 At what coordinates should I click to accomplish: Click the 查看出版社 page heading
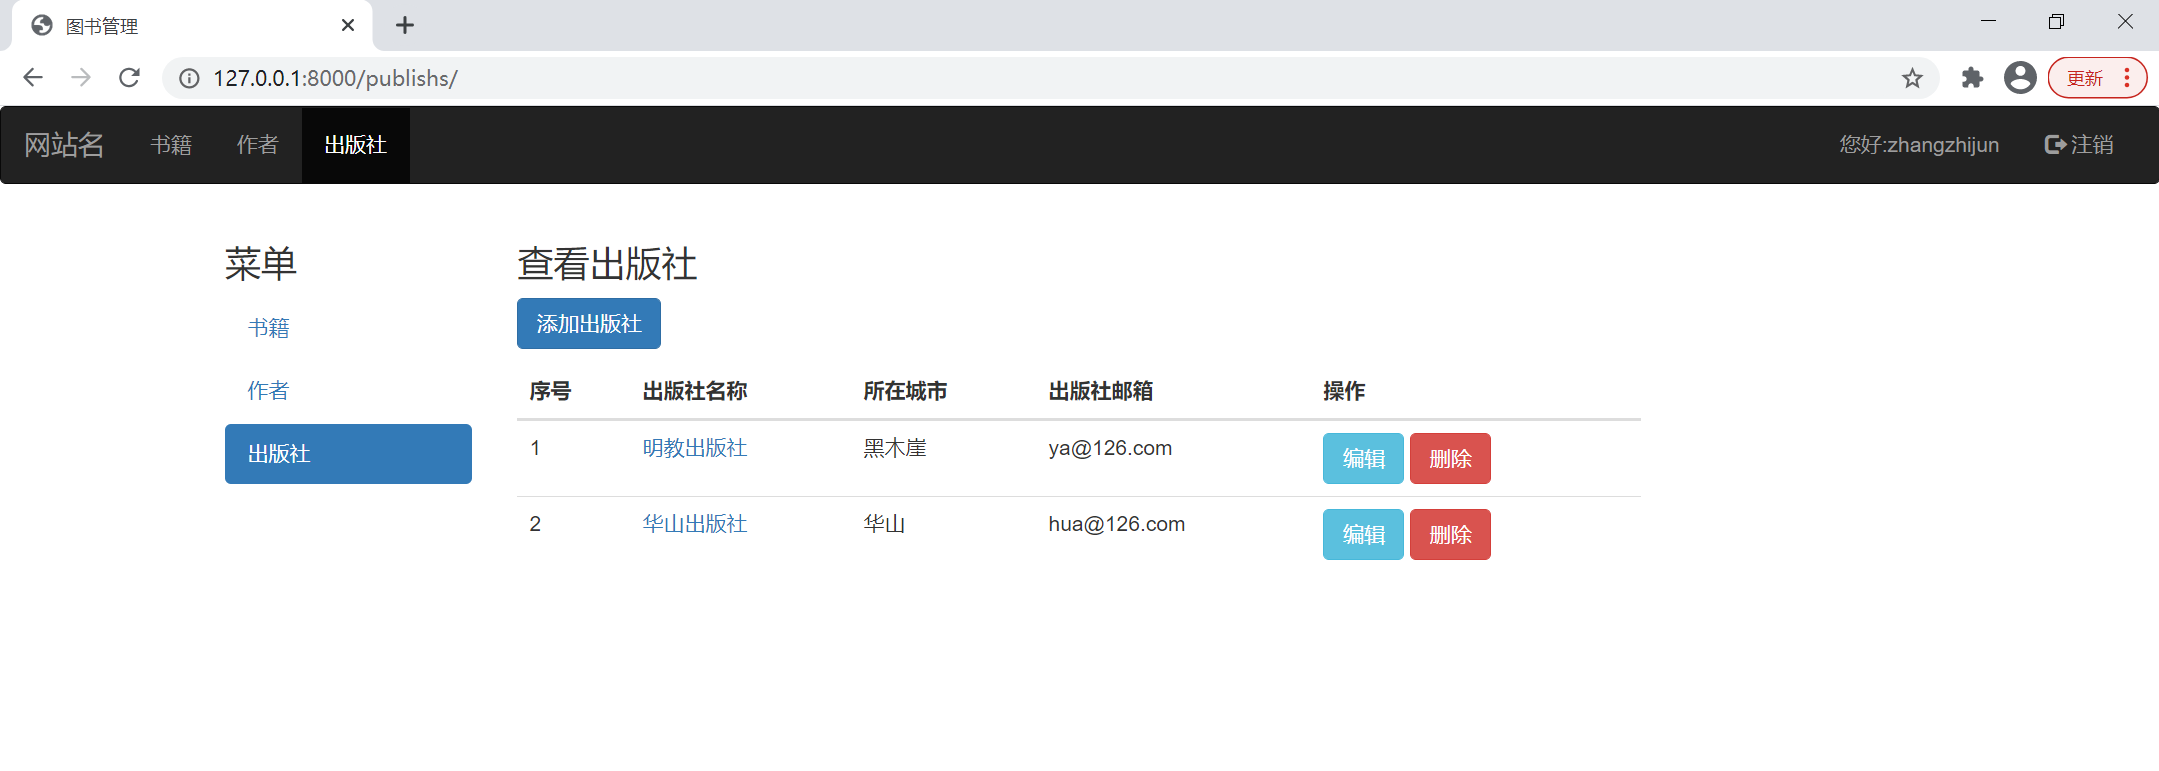607,264
